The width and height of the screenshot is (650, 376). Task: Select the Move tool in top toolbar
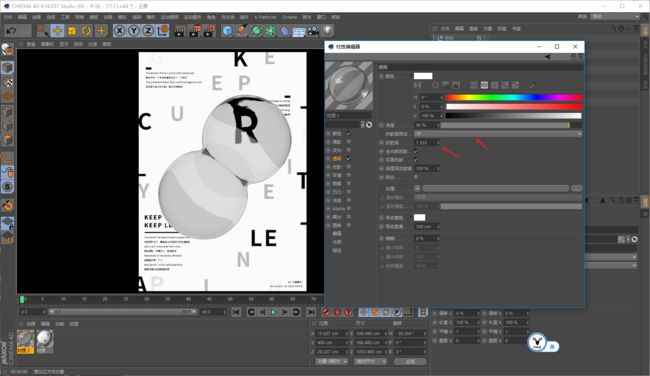pyautogui.click(x=58, y=31)
